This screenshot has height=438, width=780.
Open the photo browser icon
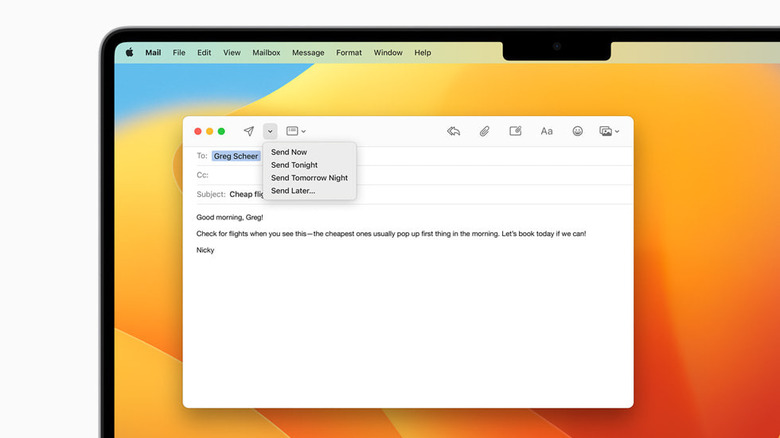608,131
